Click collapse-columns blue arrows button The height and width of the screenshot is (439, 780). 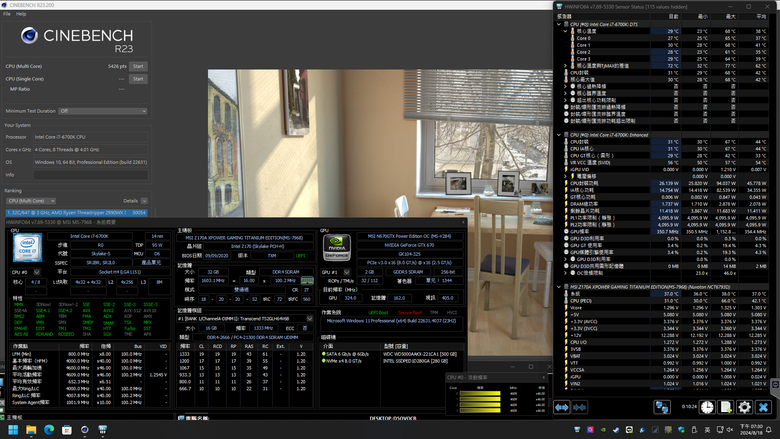tap(580, 407)
